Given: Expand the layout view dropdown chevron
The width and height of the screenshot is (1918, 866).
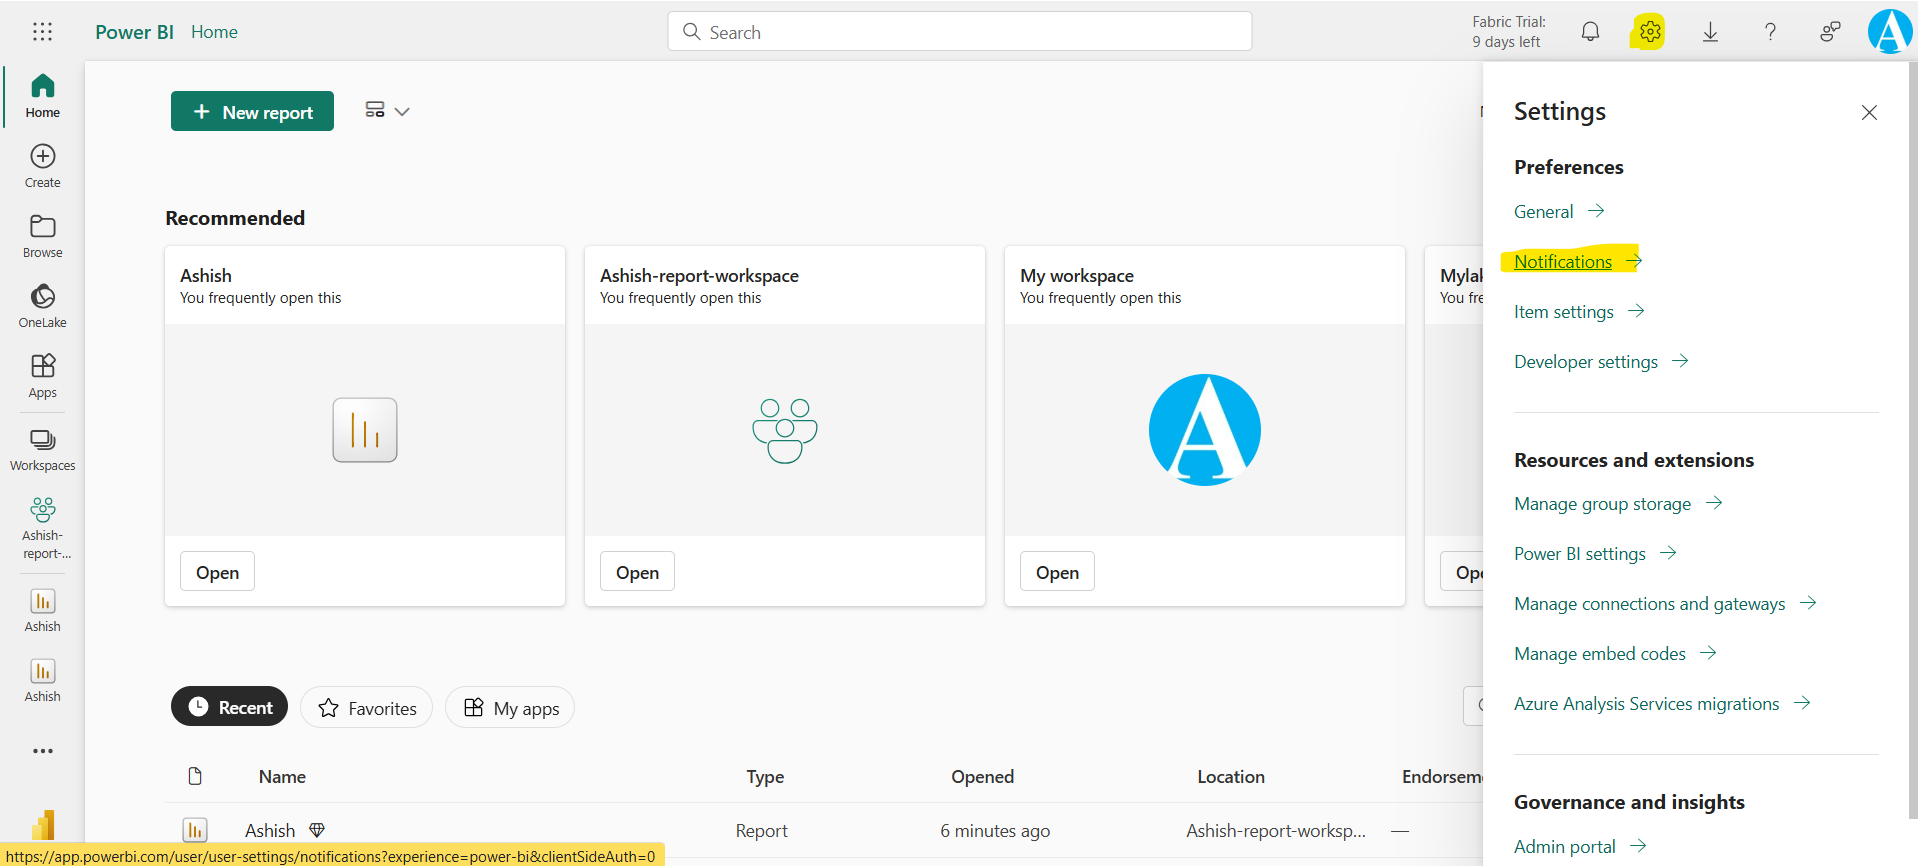Looking at the screenshot, I should point(402,111).
